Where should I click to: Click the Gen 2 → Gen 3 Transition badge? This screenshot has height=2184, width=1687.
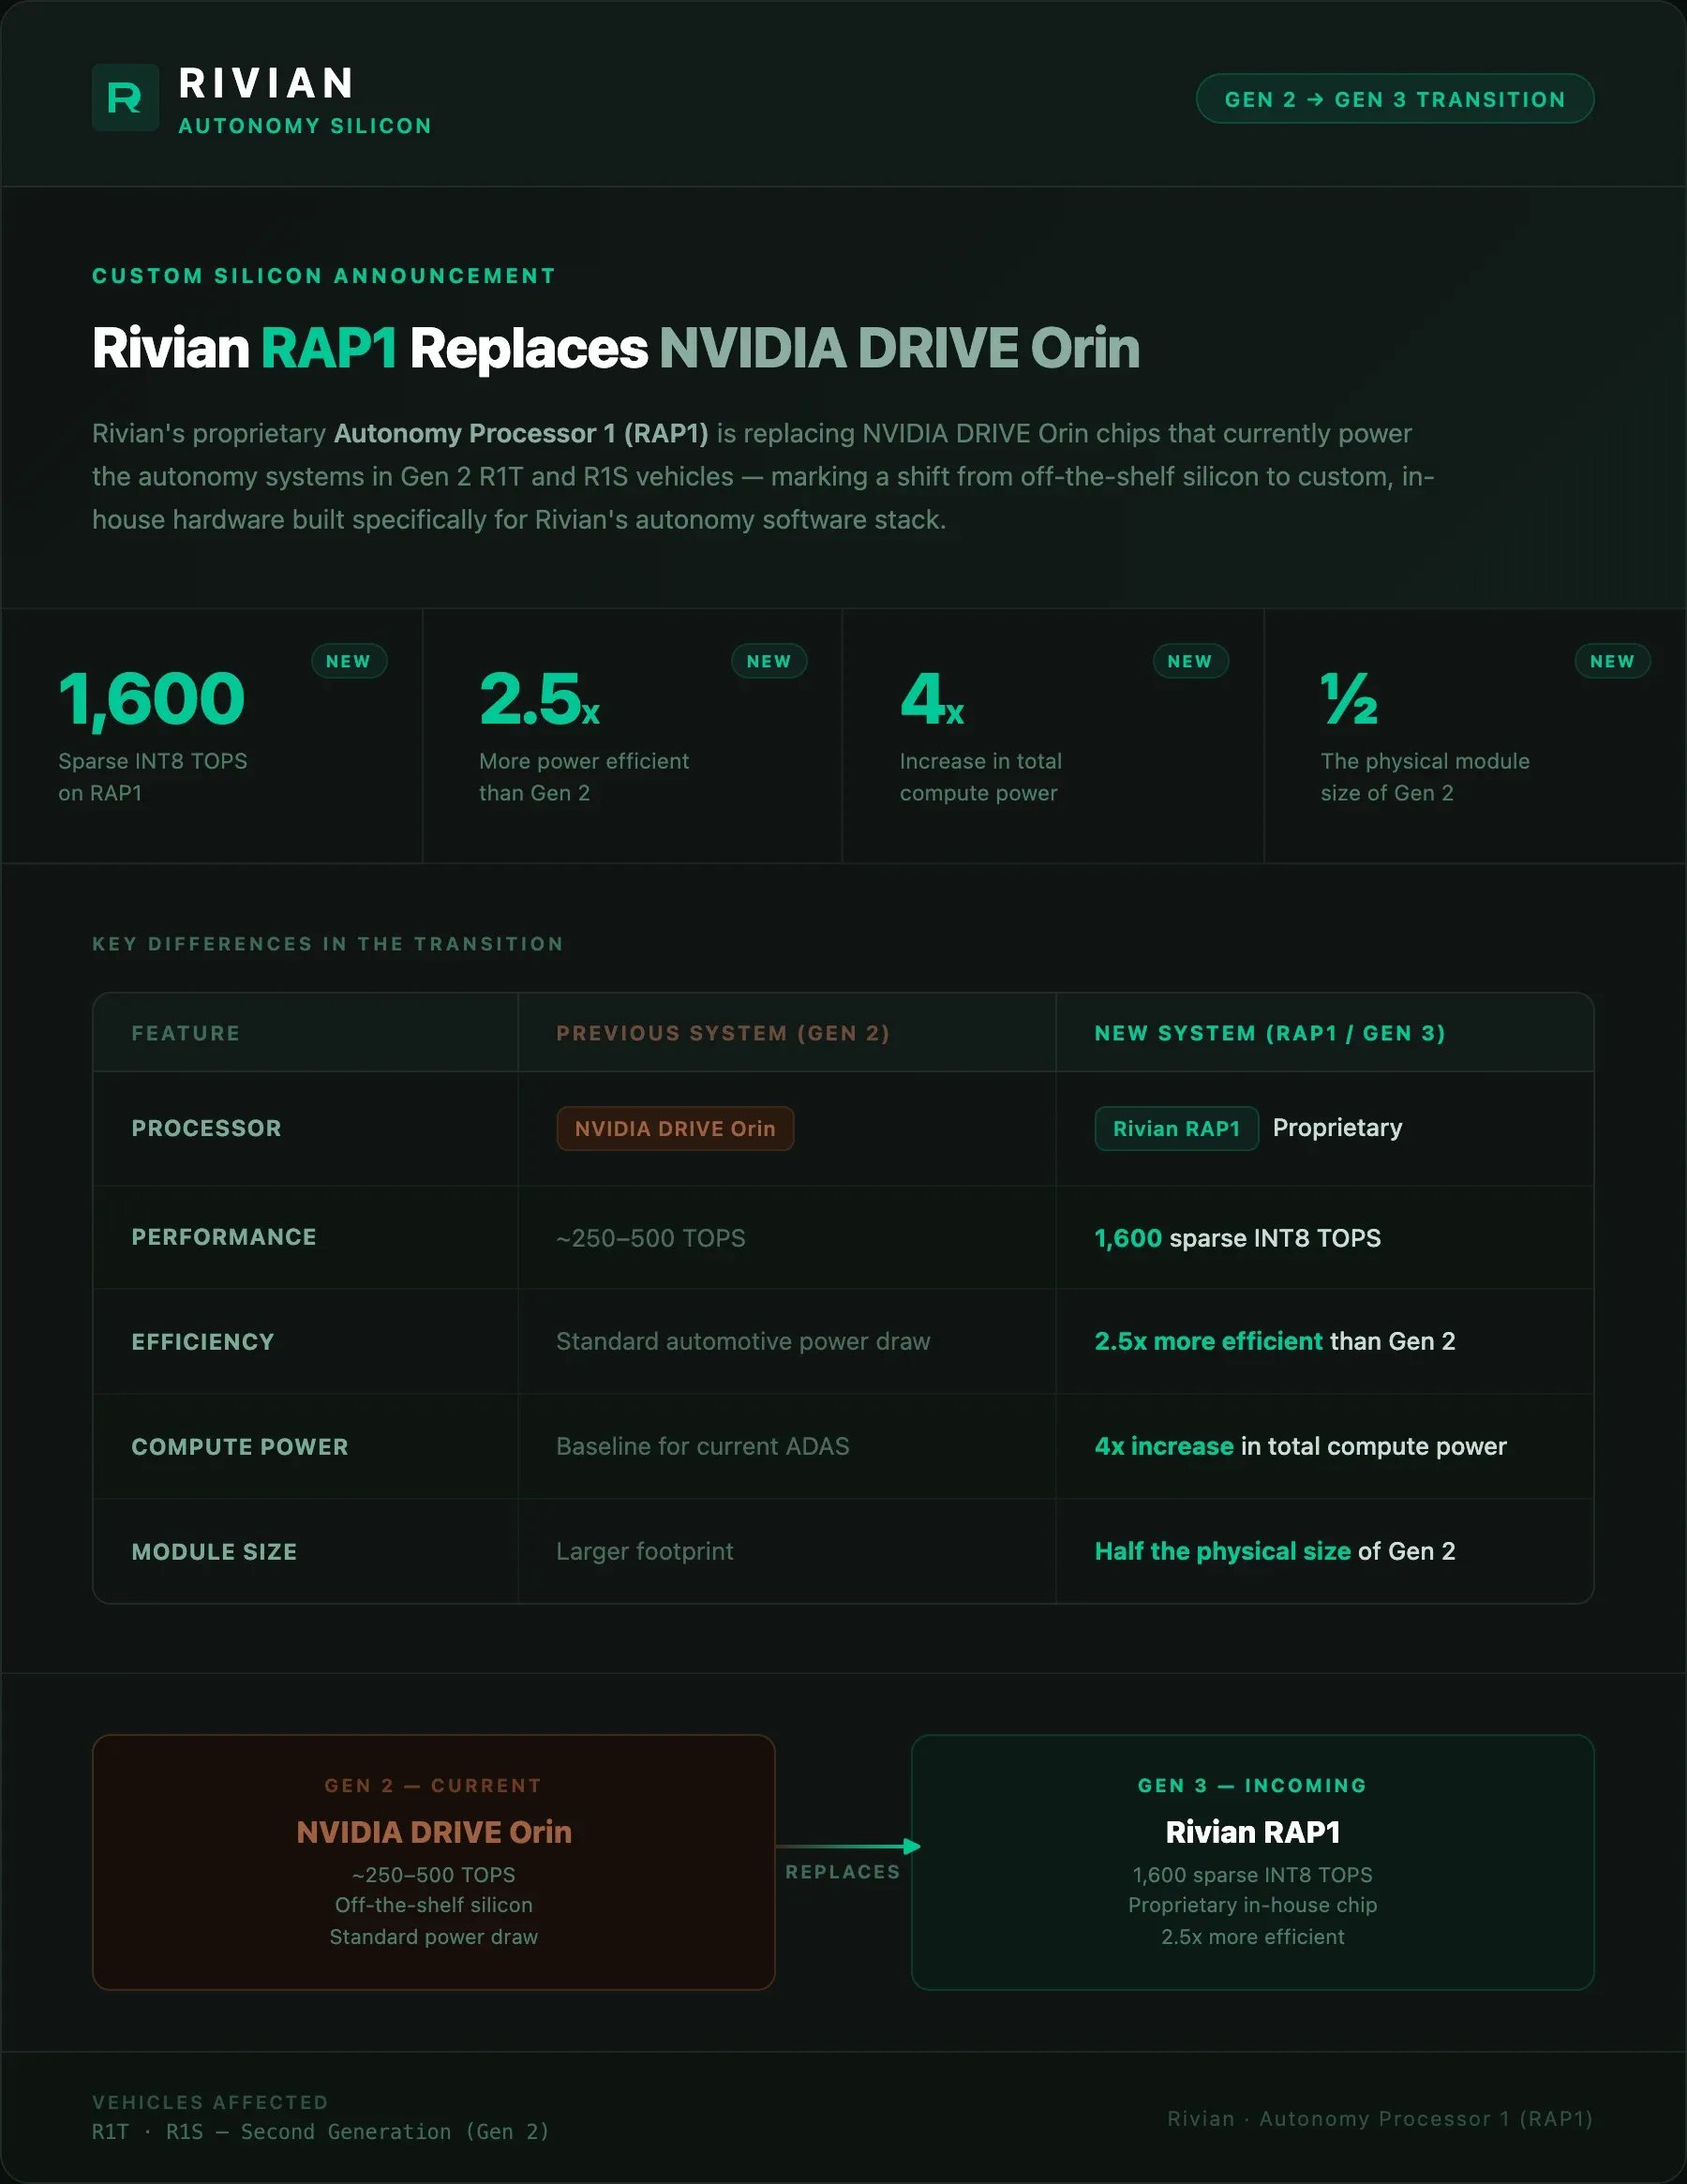click(x=1394, y=99)
